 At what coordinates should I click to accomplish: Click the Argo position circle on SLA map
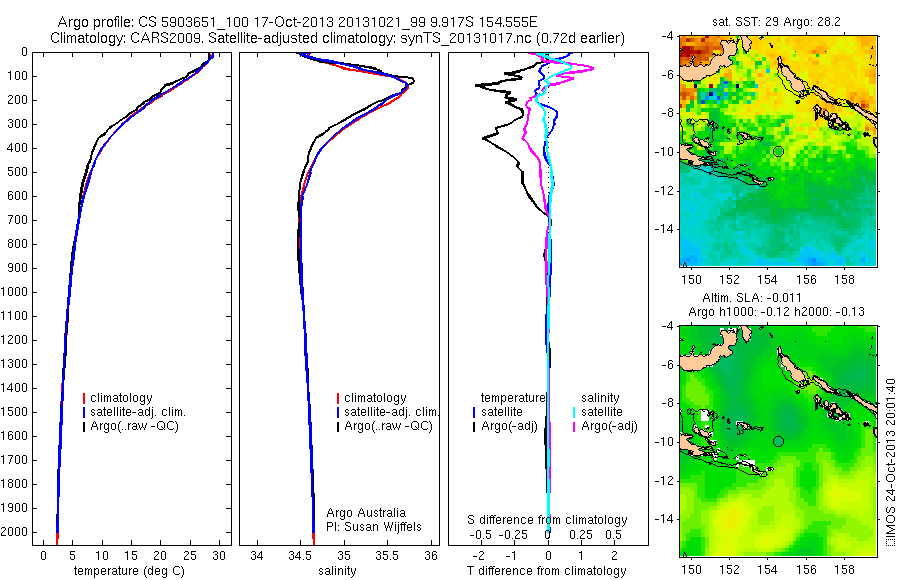coord(778,442)
